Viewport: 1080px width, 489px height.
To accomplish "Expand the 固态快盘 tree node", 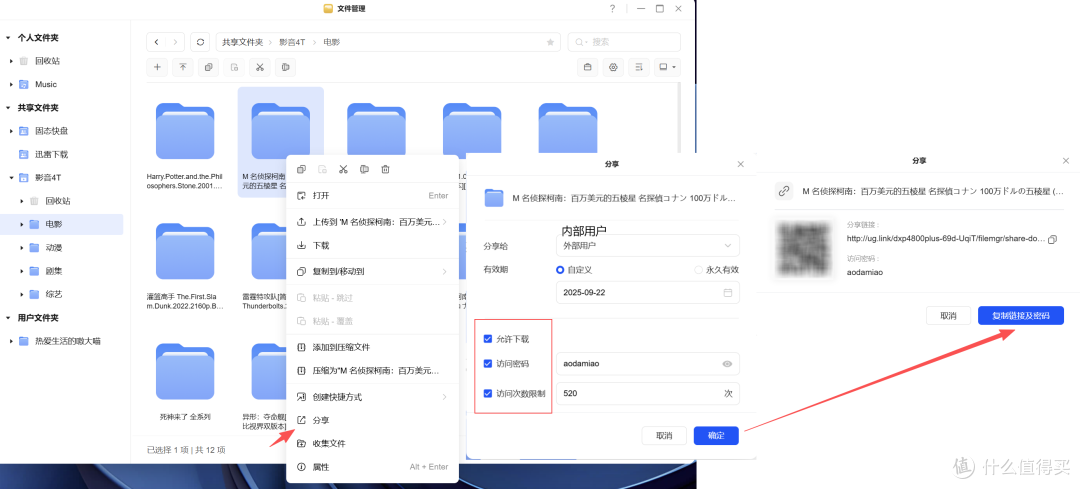I will (12, 131).
